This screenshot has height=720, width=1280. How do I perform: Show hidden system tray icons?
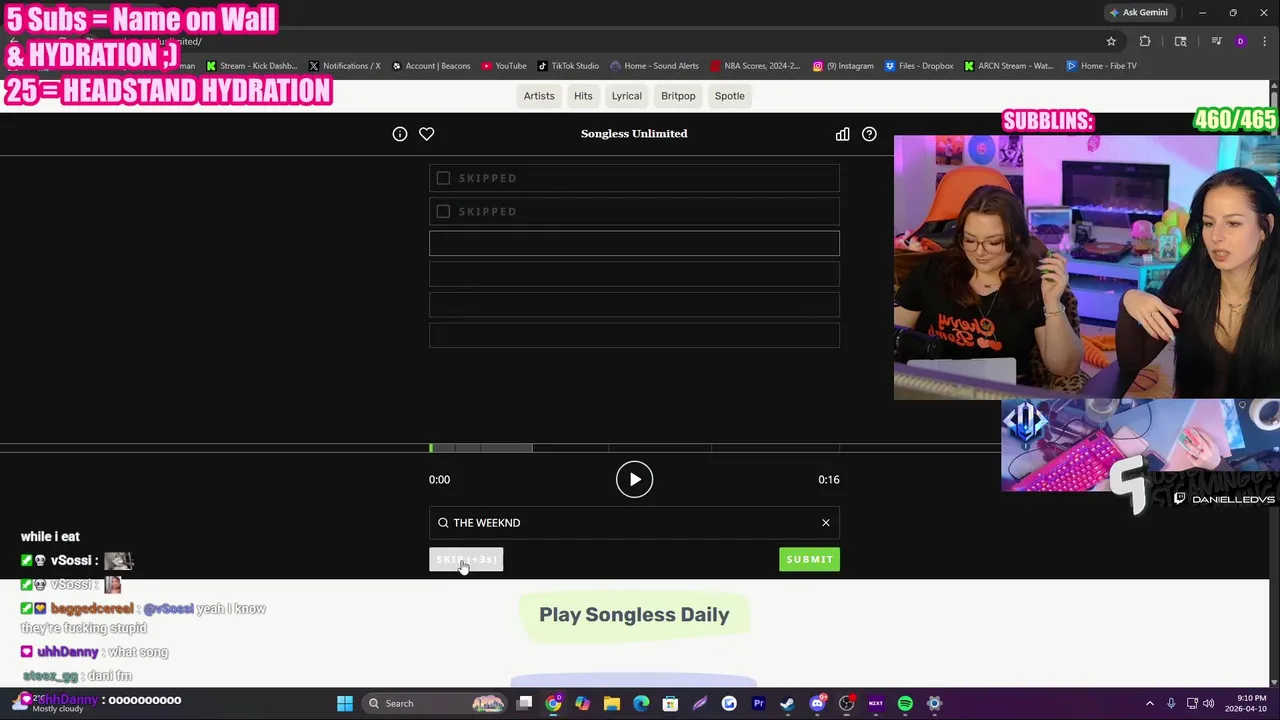pos(1149,703)
